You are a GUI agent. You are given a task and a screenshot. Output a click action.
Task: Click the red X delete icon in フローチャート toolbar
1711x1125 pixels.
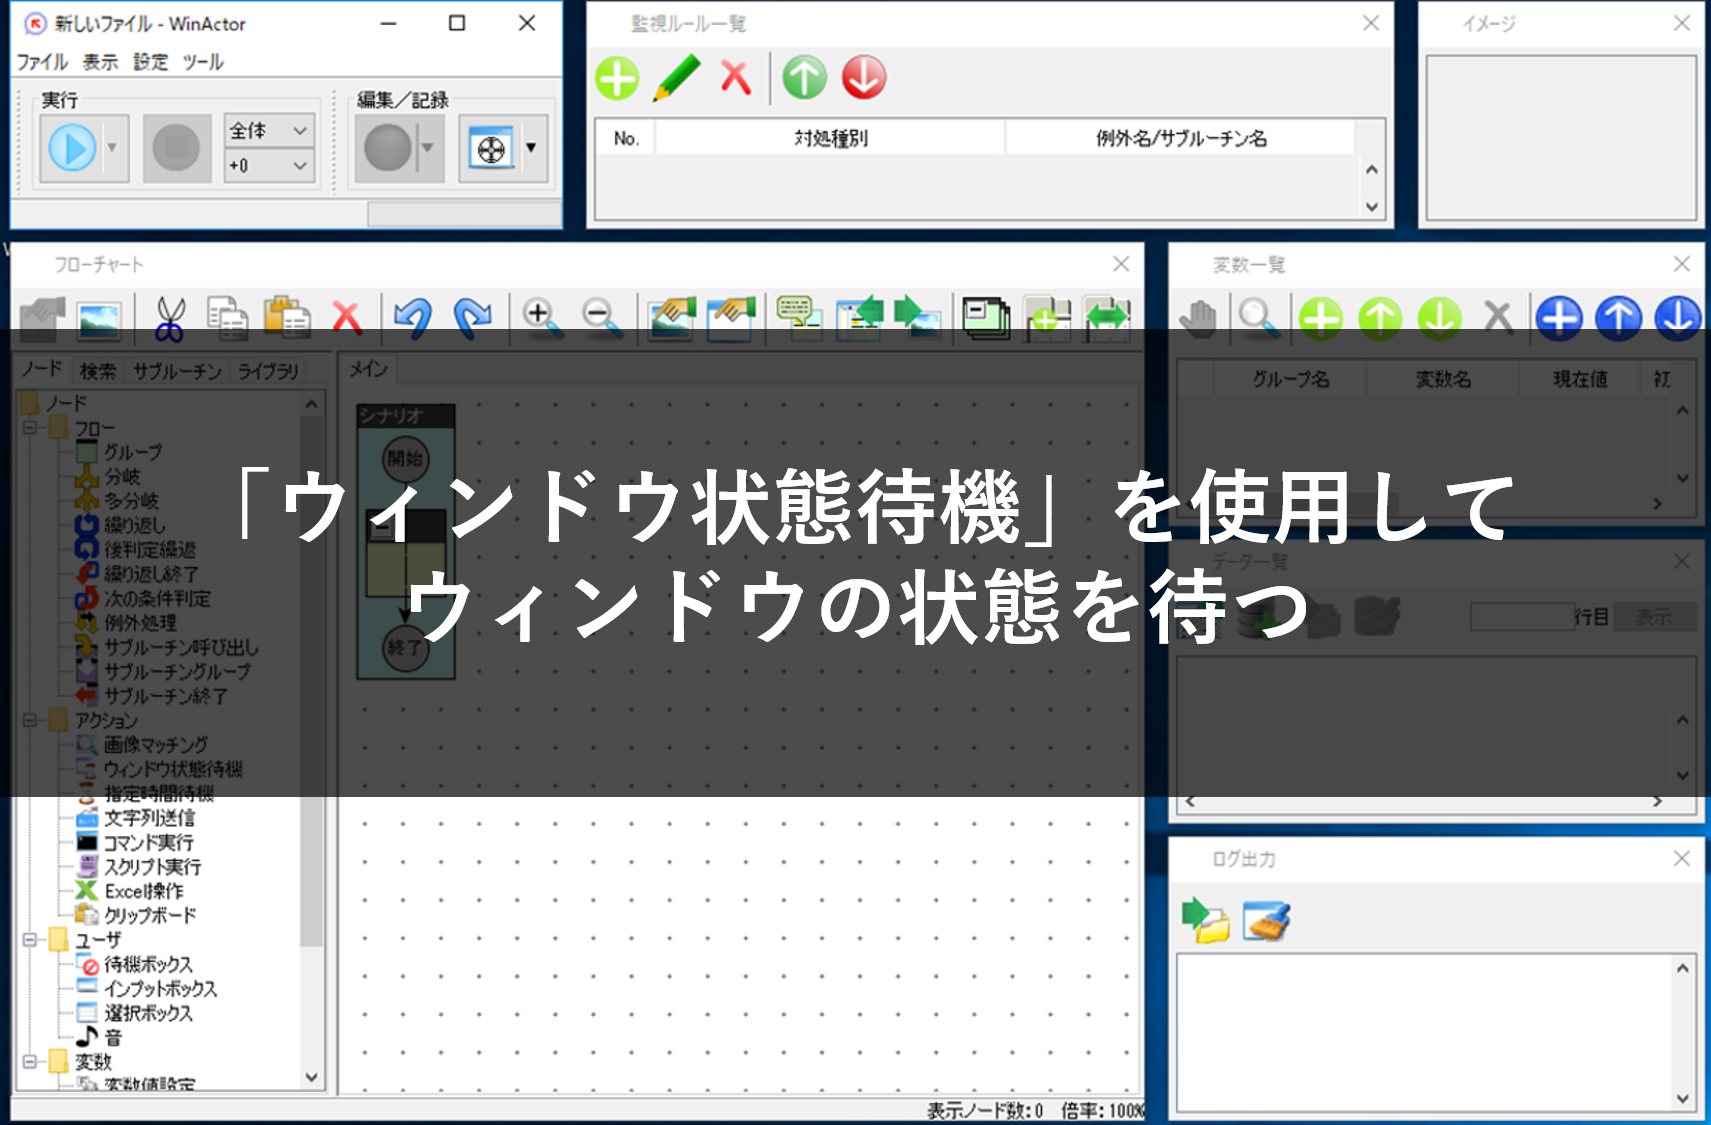(346, 317)
